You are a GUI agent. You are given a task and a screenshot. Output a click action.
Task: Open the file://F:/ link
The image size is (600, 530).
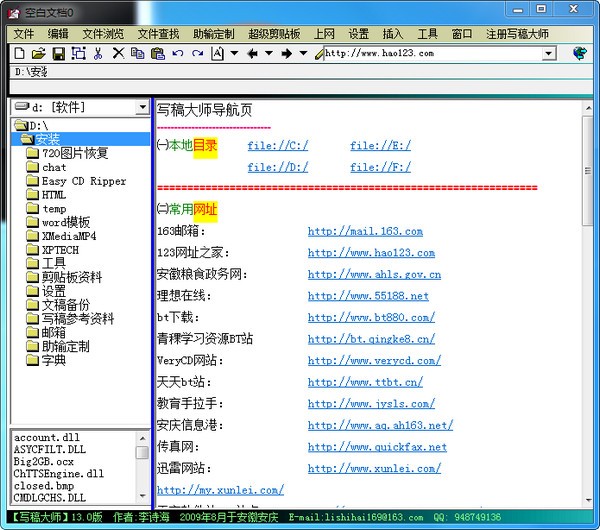click(x=380, y=167)
